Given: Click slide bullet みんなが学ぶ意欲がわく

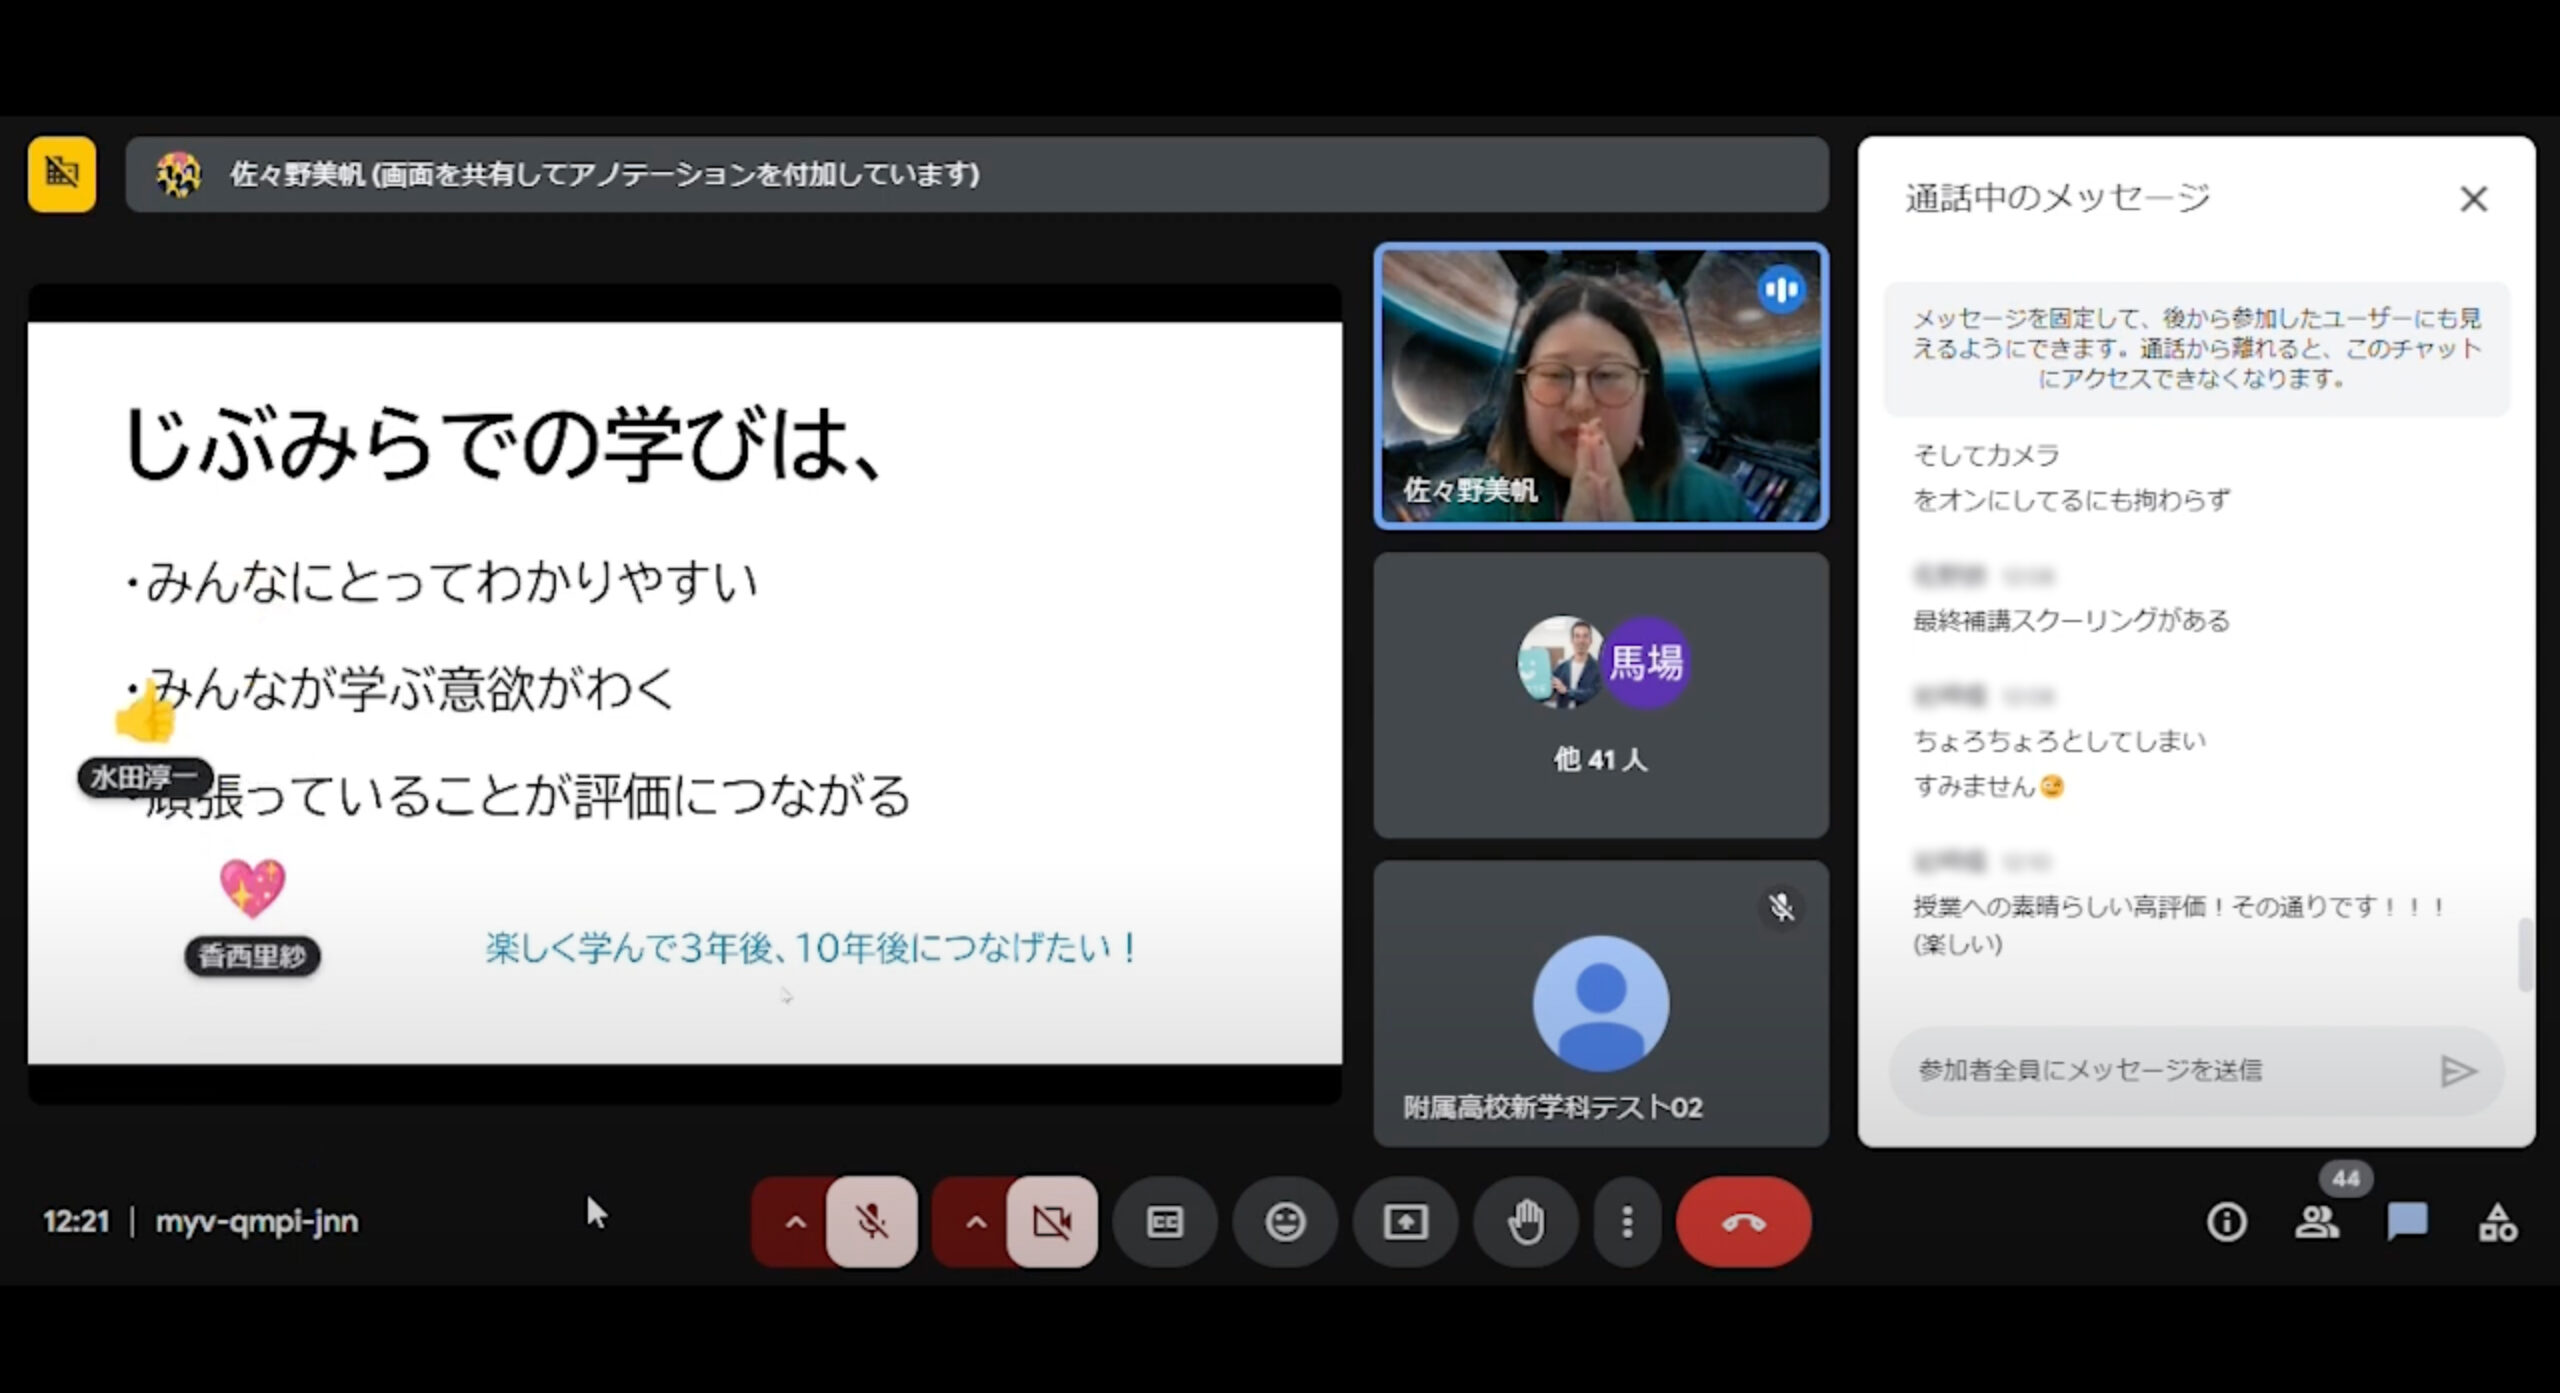Looking at the screenshot, I should pos(400,689).
